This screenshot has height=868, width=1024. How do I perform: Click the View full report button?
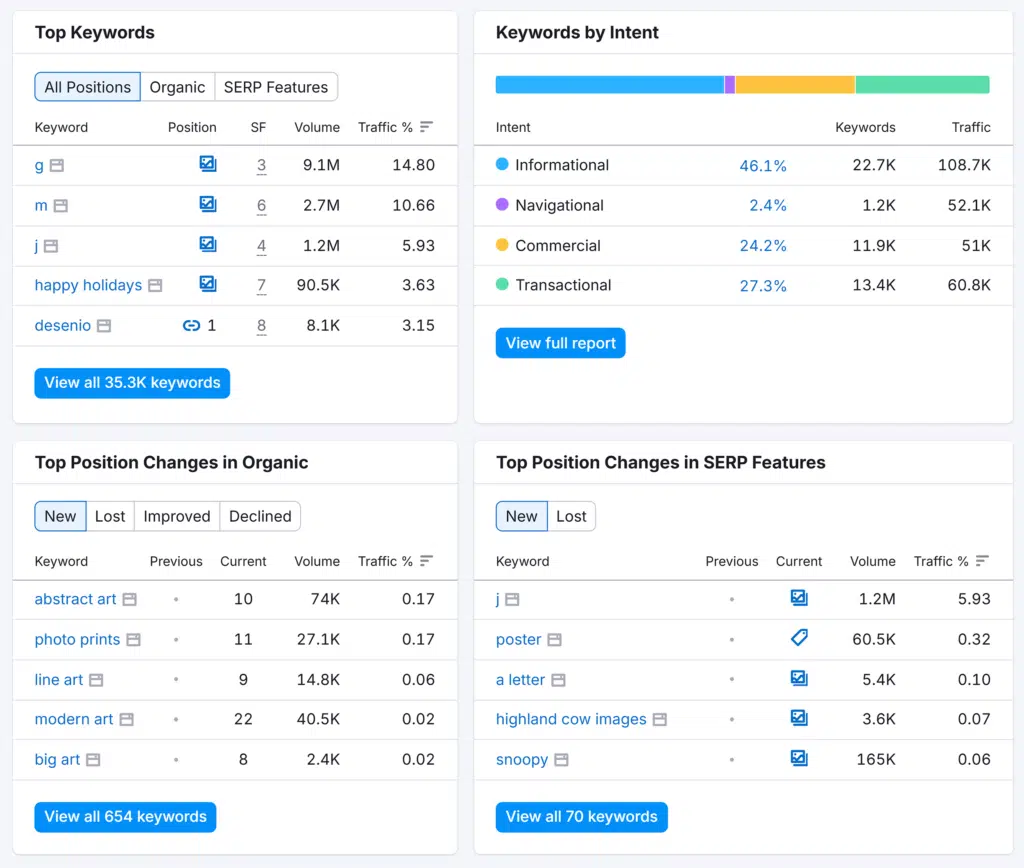click(560, 343)
